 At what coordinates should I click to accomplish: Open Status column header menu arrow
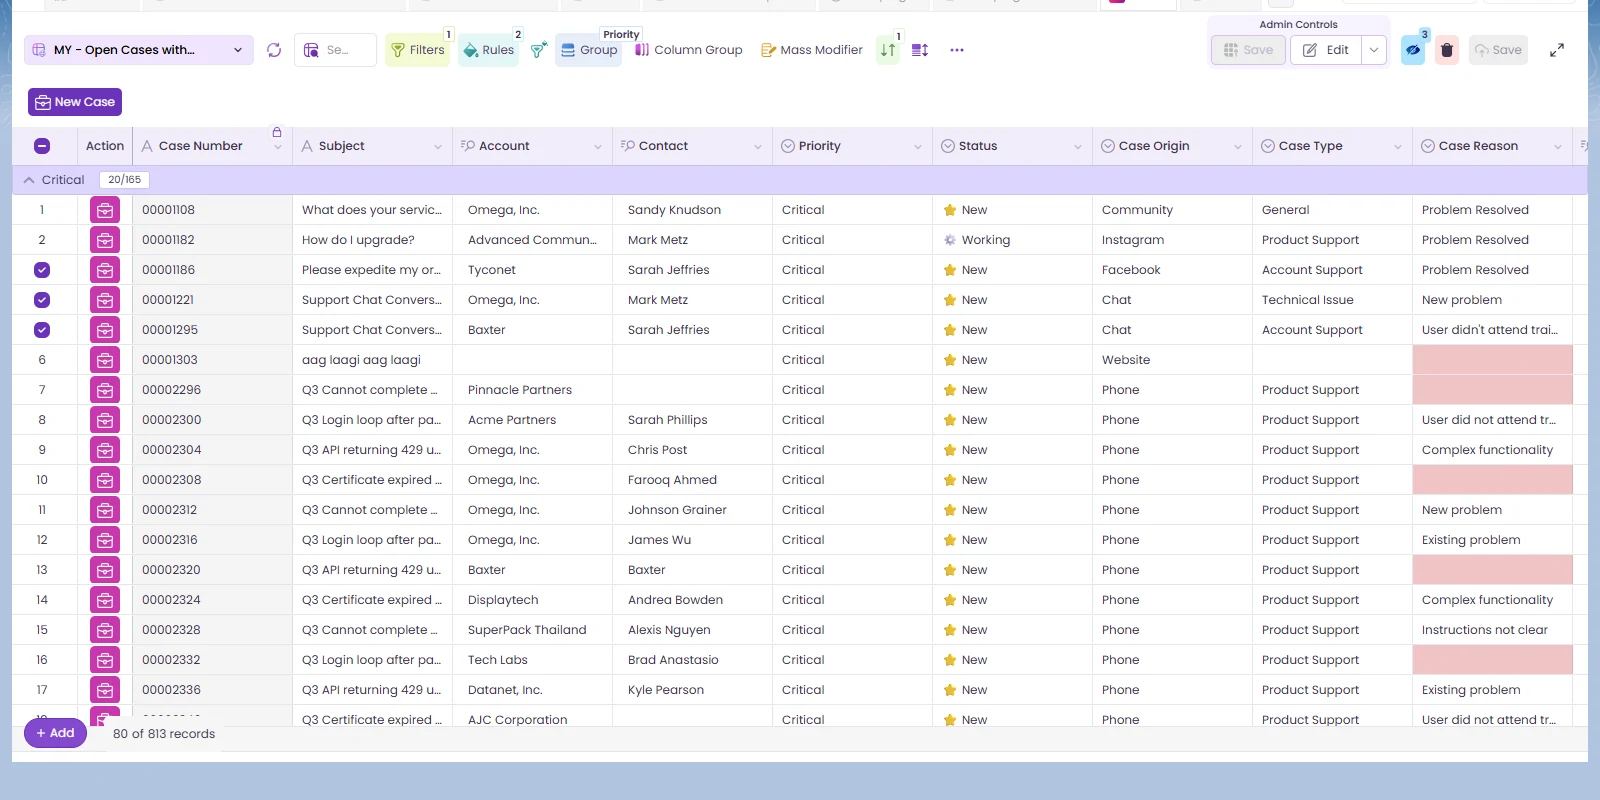coord(1078,147)
